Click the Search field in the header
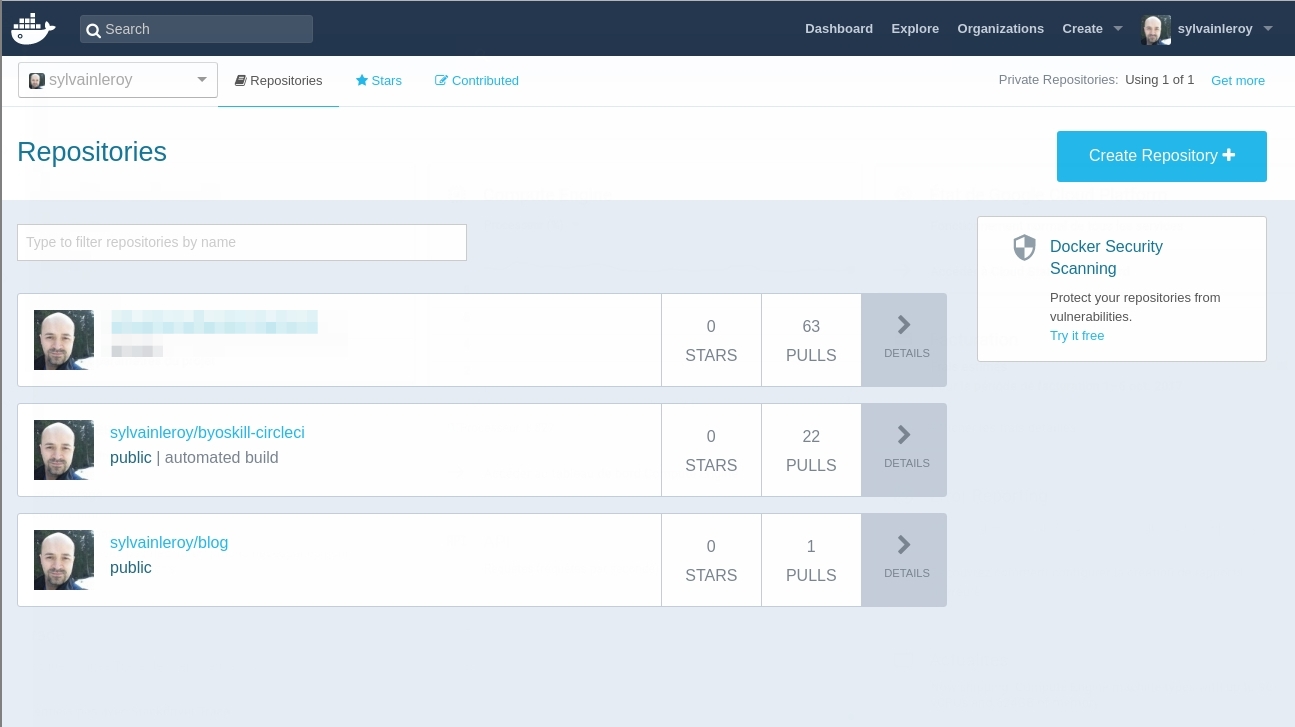The width and height of the screenshot is (1295, 727). pyautogui.click(x=196, y=29)
